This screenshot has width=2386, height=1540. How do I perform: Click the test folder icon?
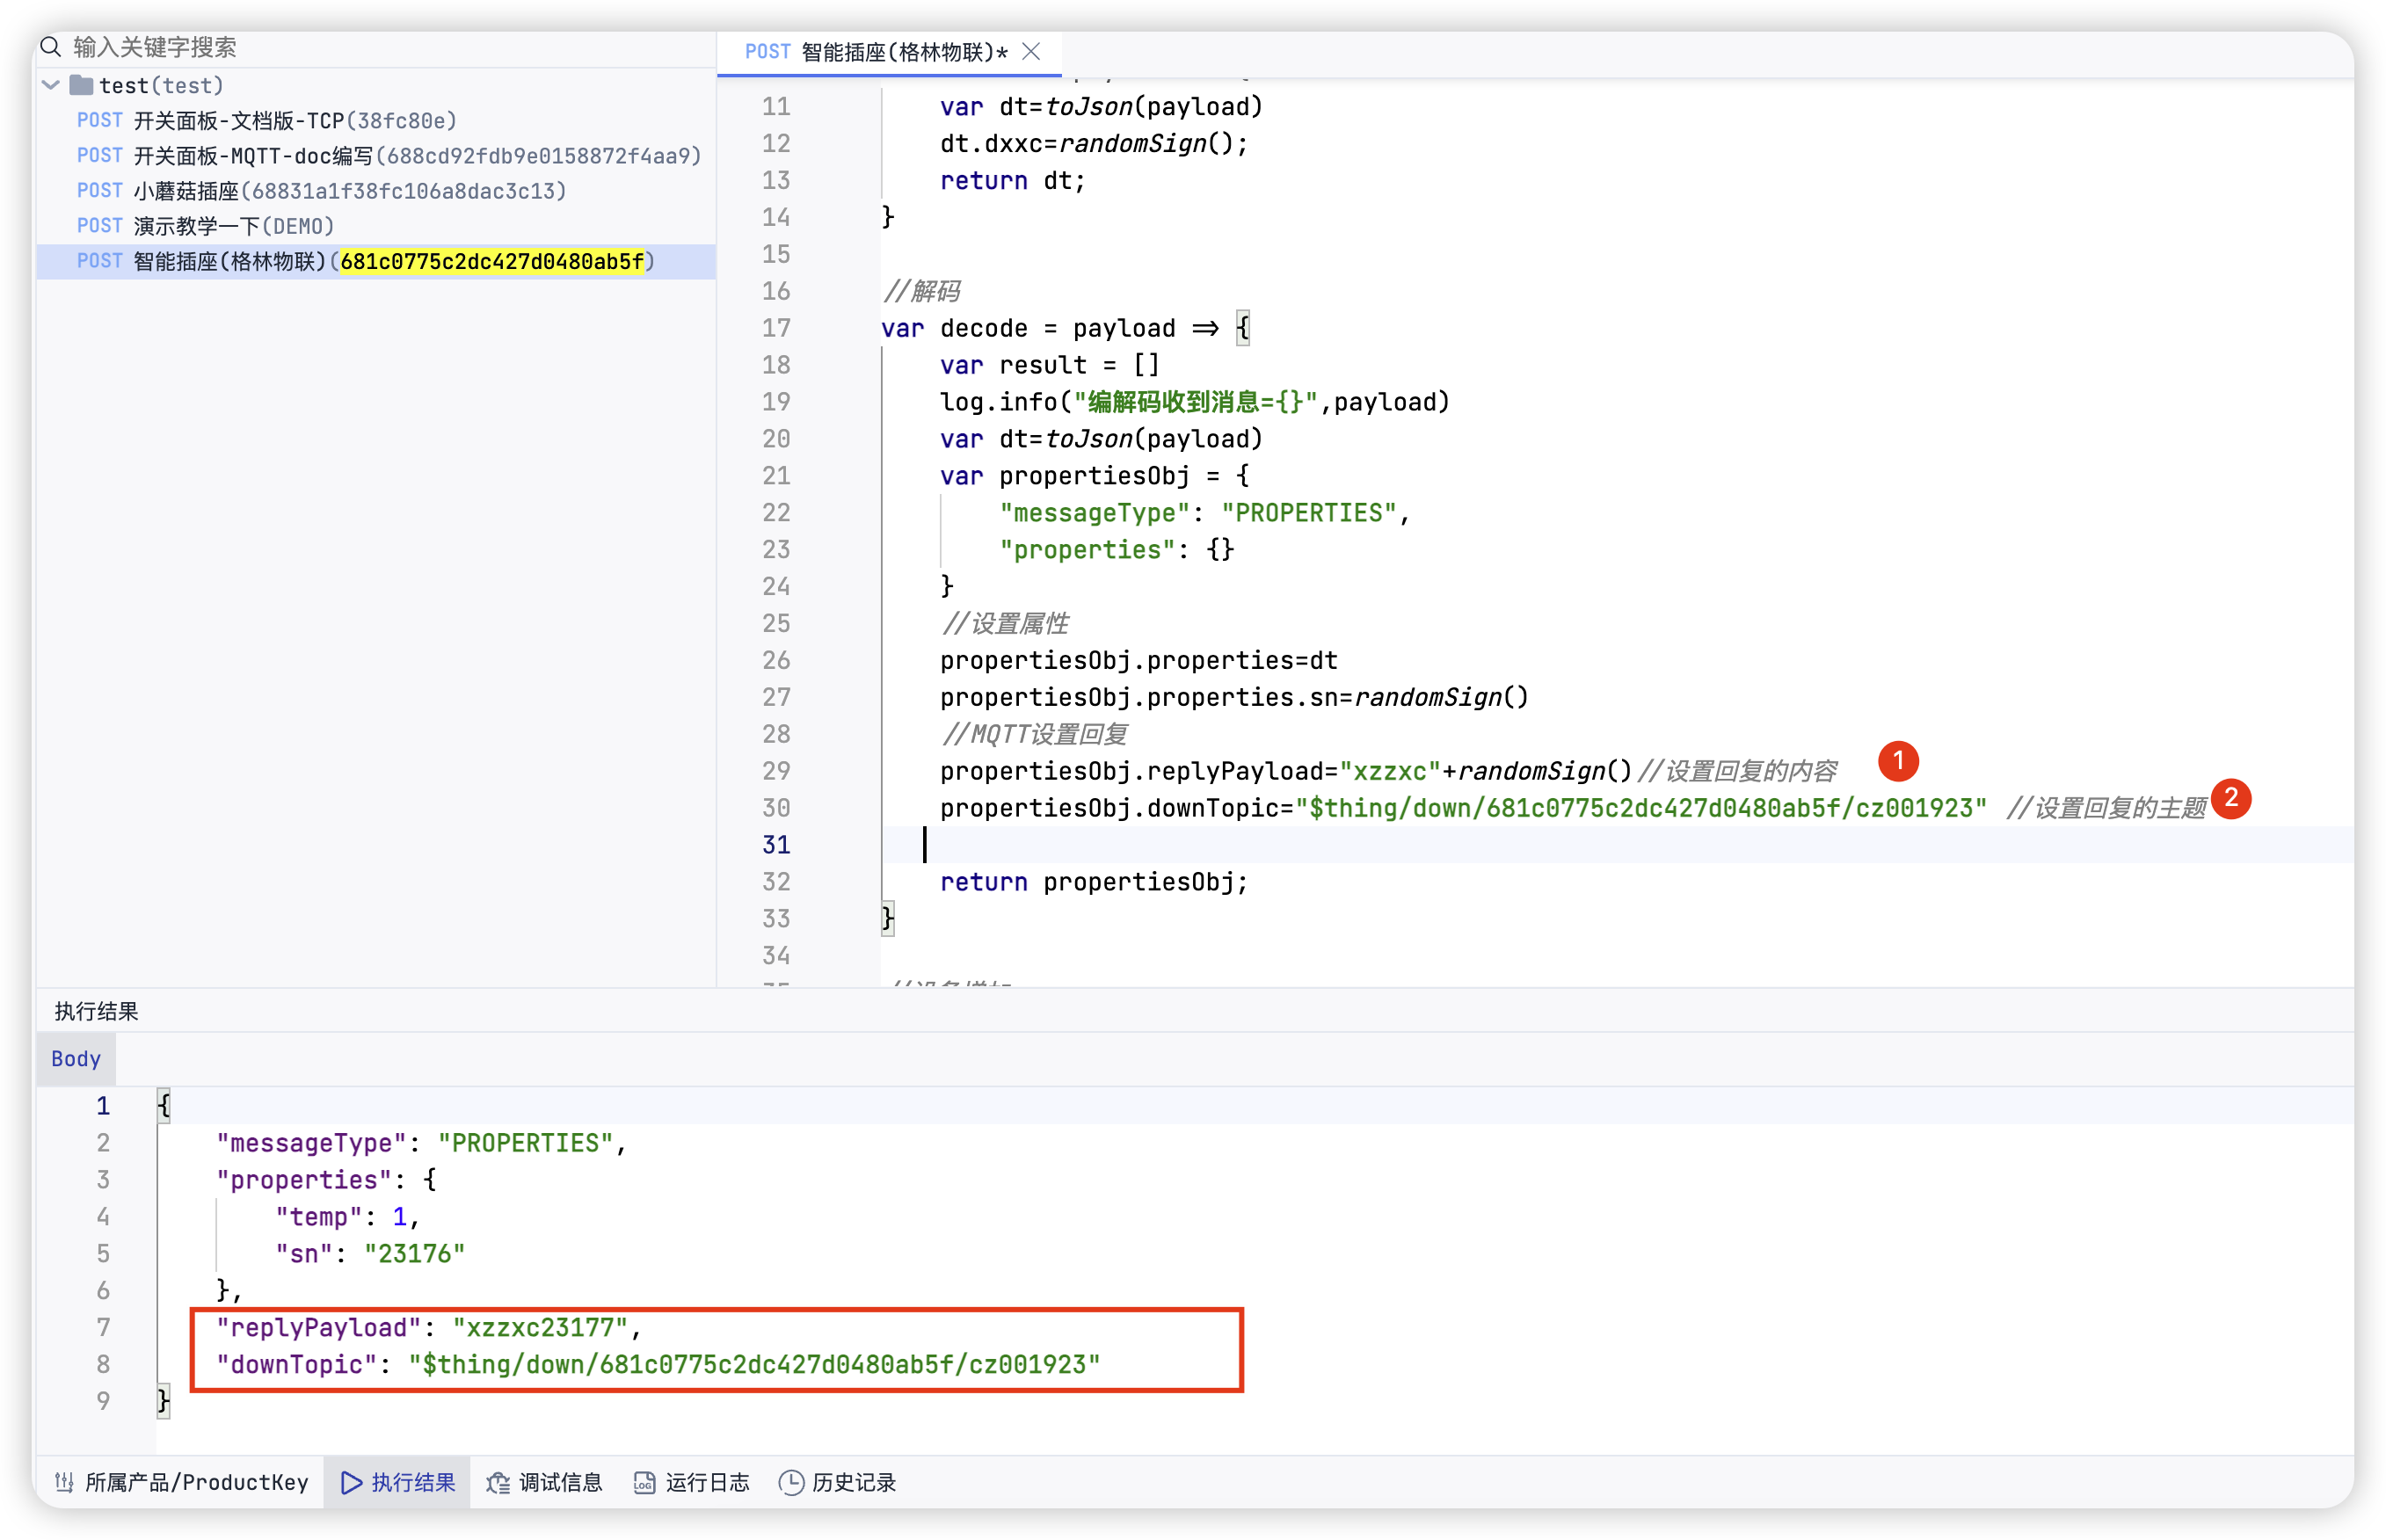[x=81, y=85]
